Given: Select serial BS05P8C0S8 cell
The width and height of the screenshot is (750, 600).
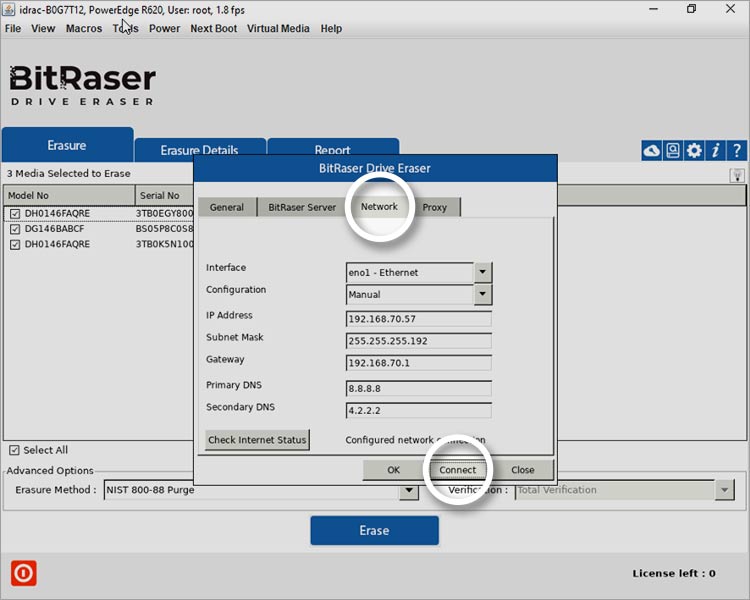Looking at the screenshot, I should [165, 229].
